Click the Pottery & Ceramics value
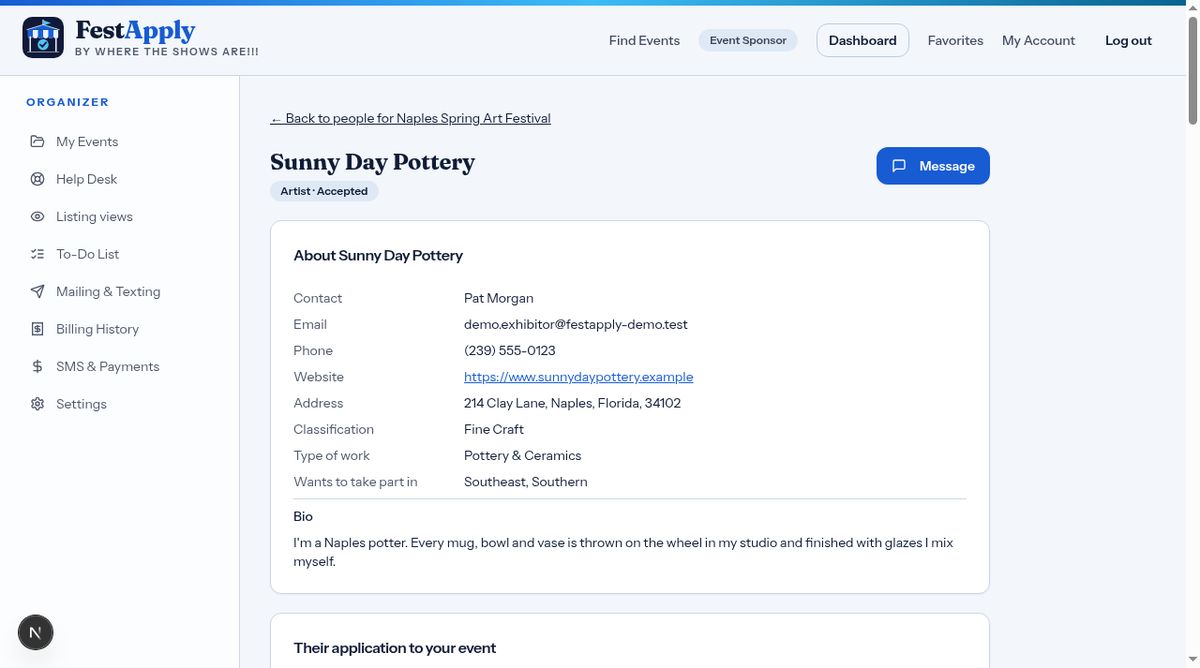 point(522,455)
